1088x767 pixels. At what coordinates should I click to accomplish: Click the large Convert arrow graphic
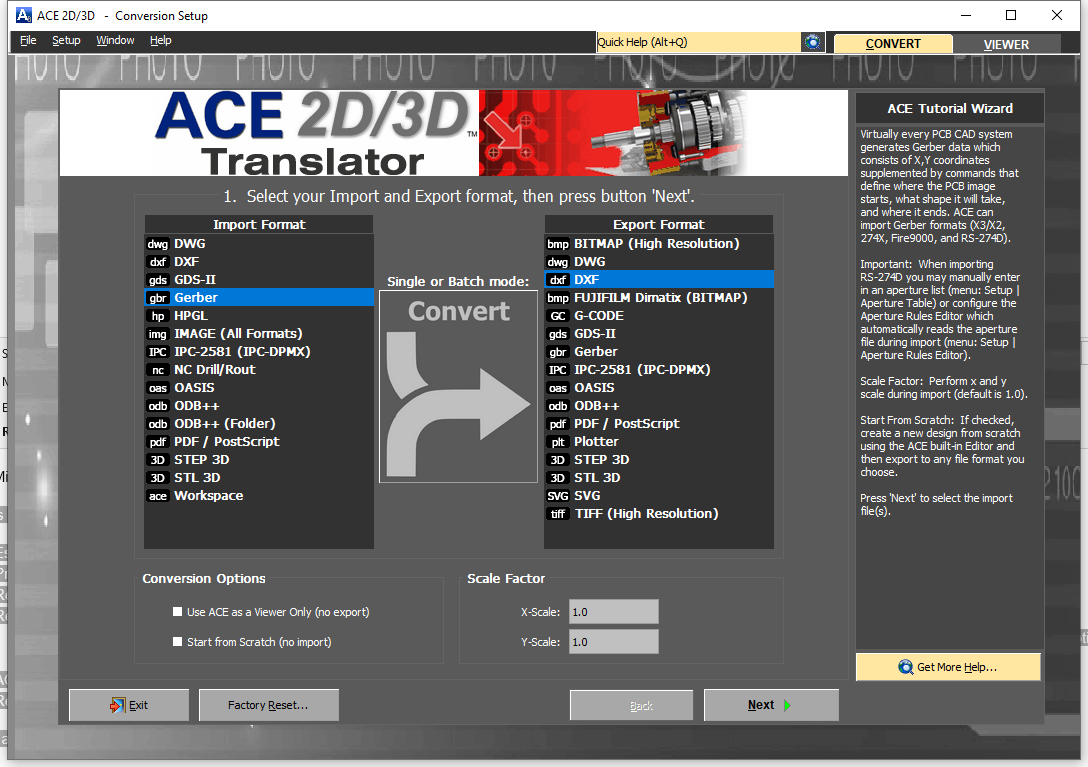point(458,387)
